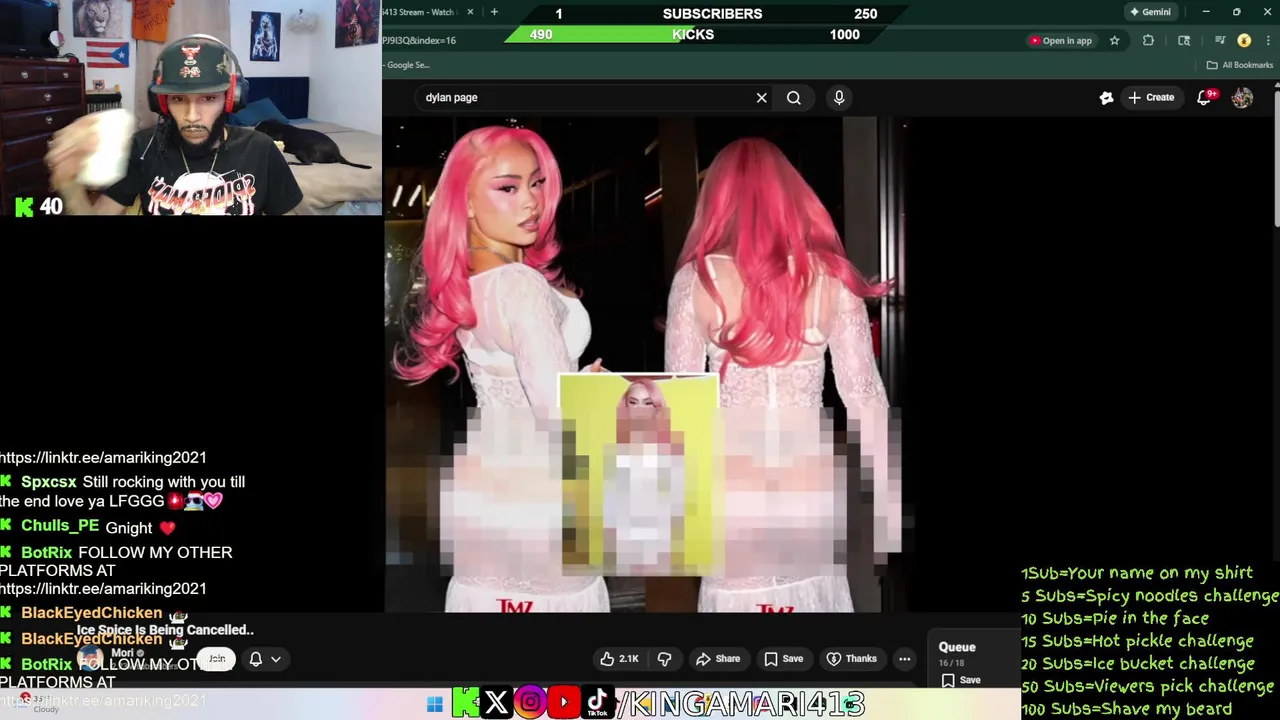The height and width of the screenshot is (720, 1280).
Task: Open the All Bookmarks folder
Action: coord(1240,65)
